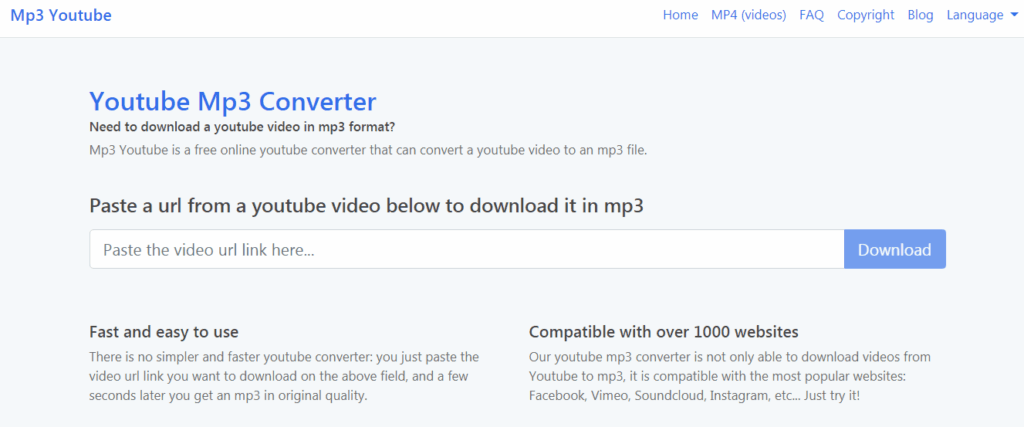Open the Blog link
Screen dimensions: 1024x427
pyautogui.click(x=920, y=15)
